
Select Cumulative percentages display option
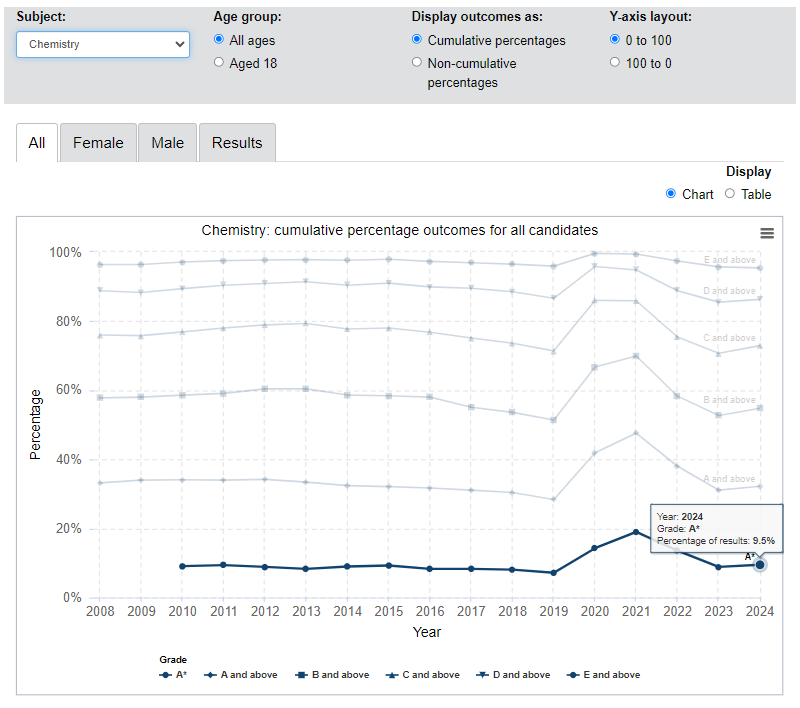[x=418, y=41]
